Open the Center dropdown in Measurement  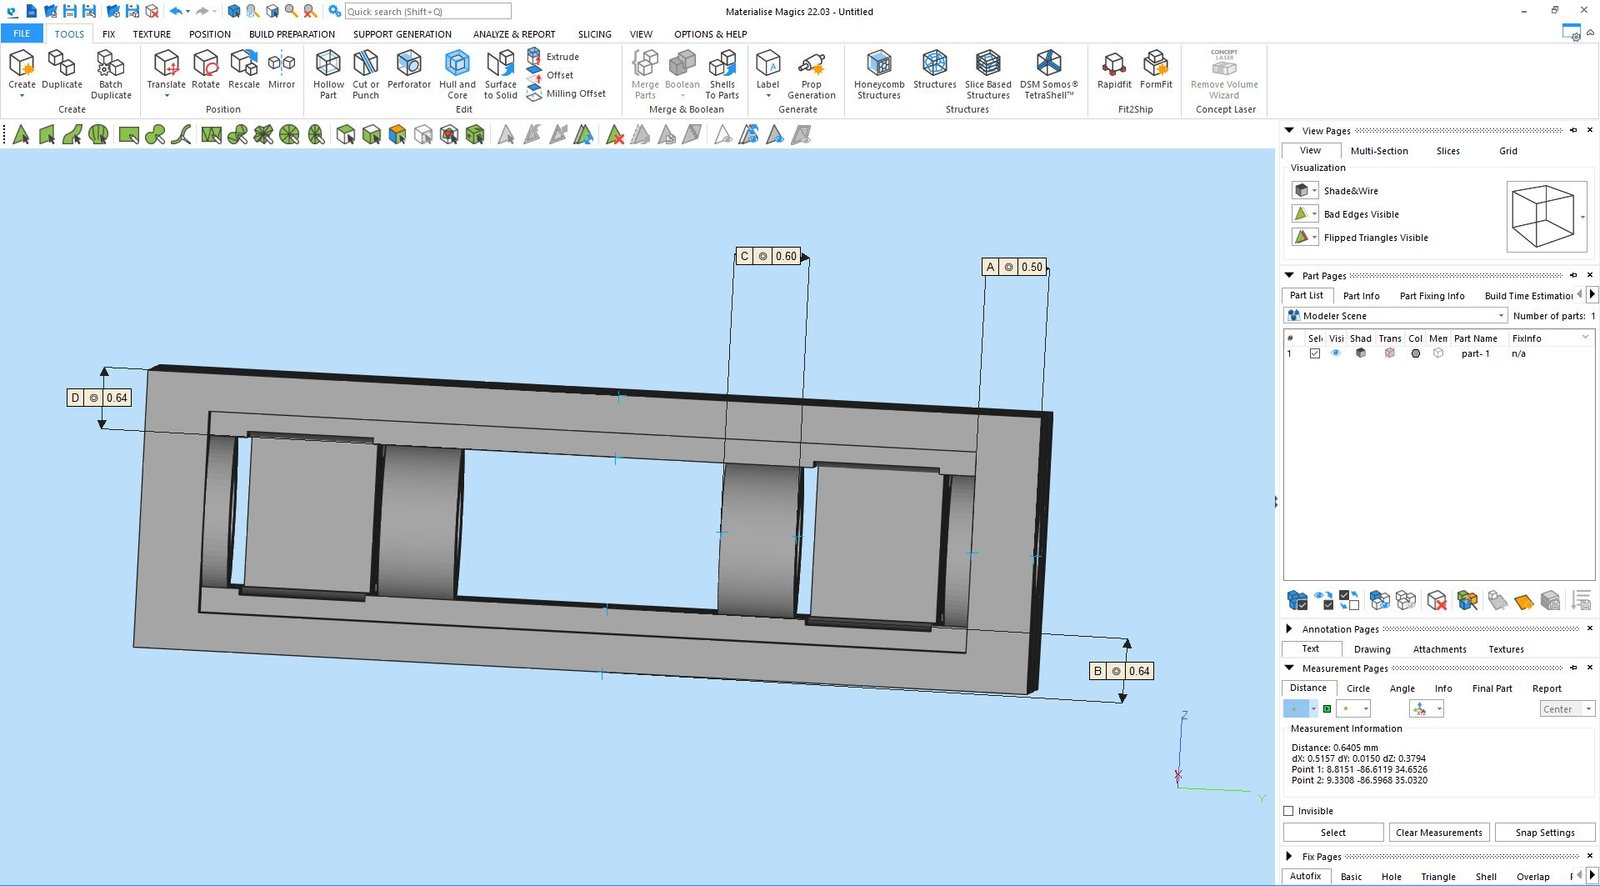coord(1566,709)
